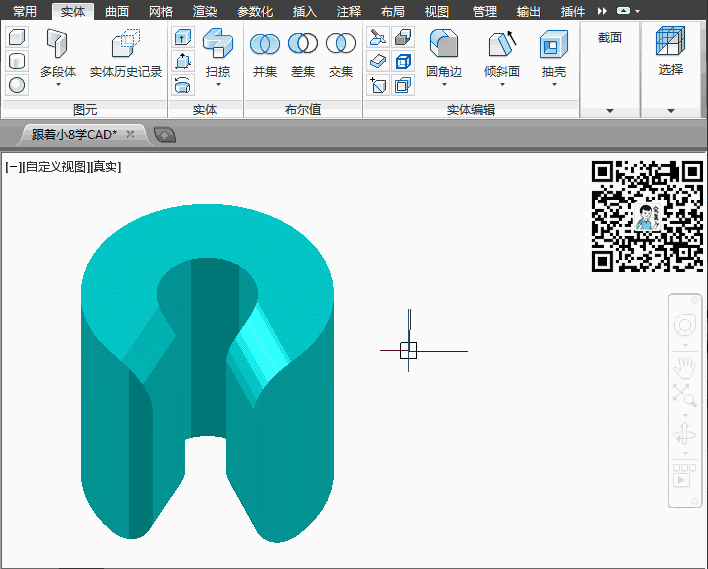Click the ShowMotion icon in nav bar
Image resolution: width=708 pixels, height=569 pixels.
coord(684,476)
